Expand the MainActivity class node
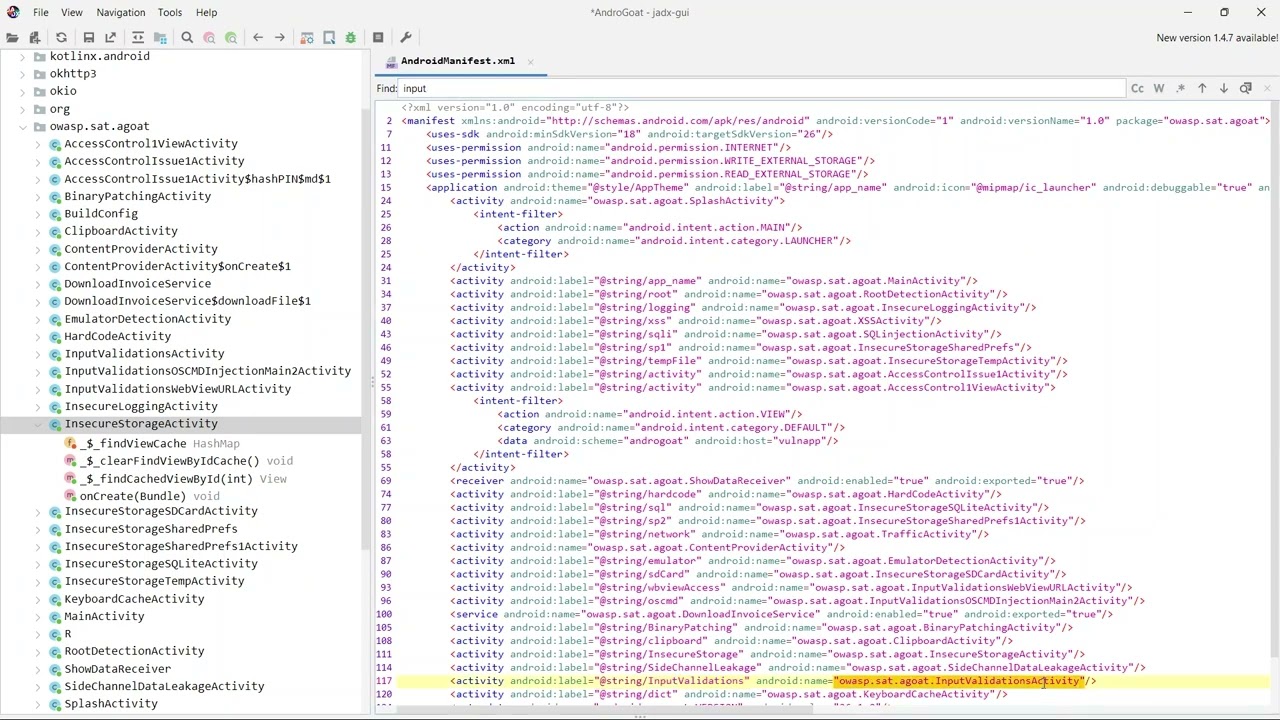This screenshot has width=1280, height=720. click(38, 616)
